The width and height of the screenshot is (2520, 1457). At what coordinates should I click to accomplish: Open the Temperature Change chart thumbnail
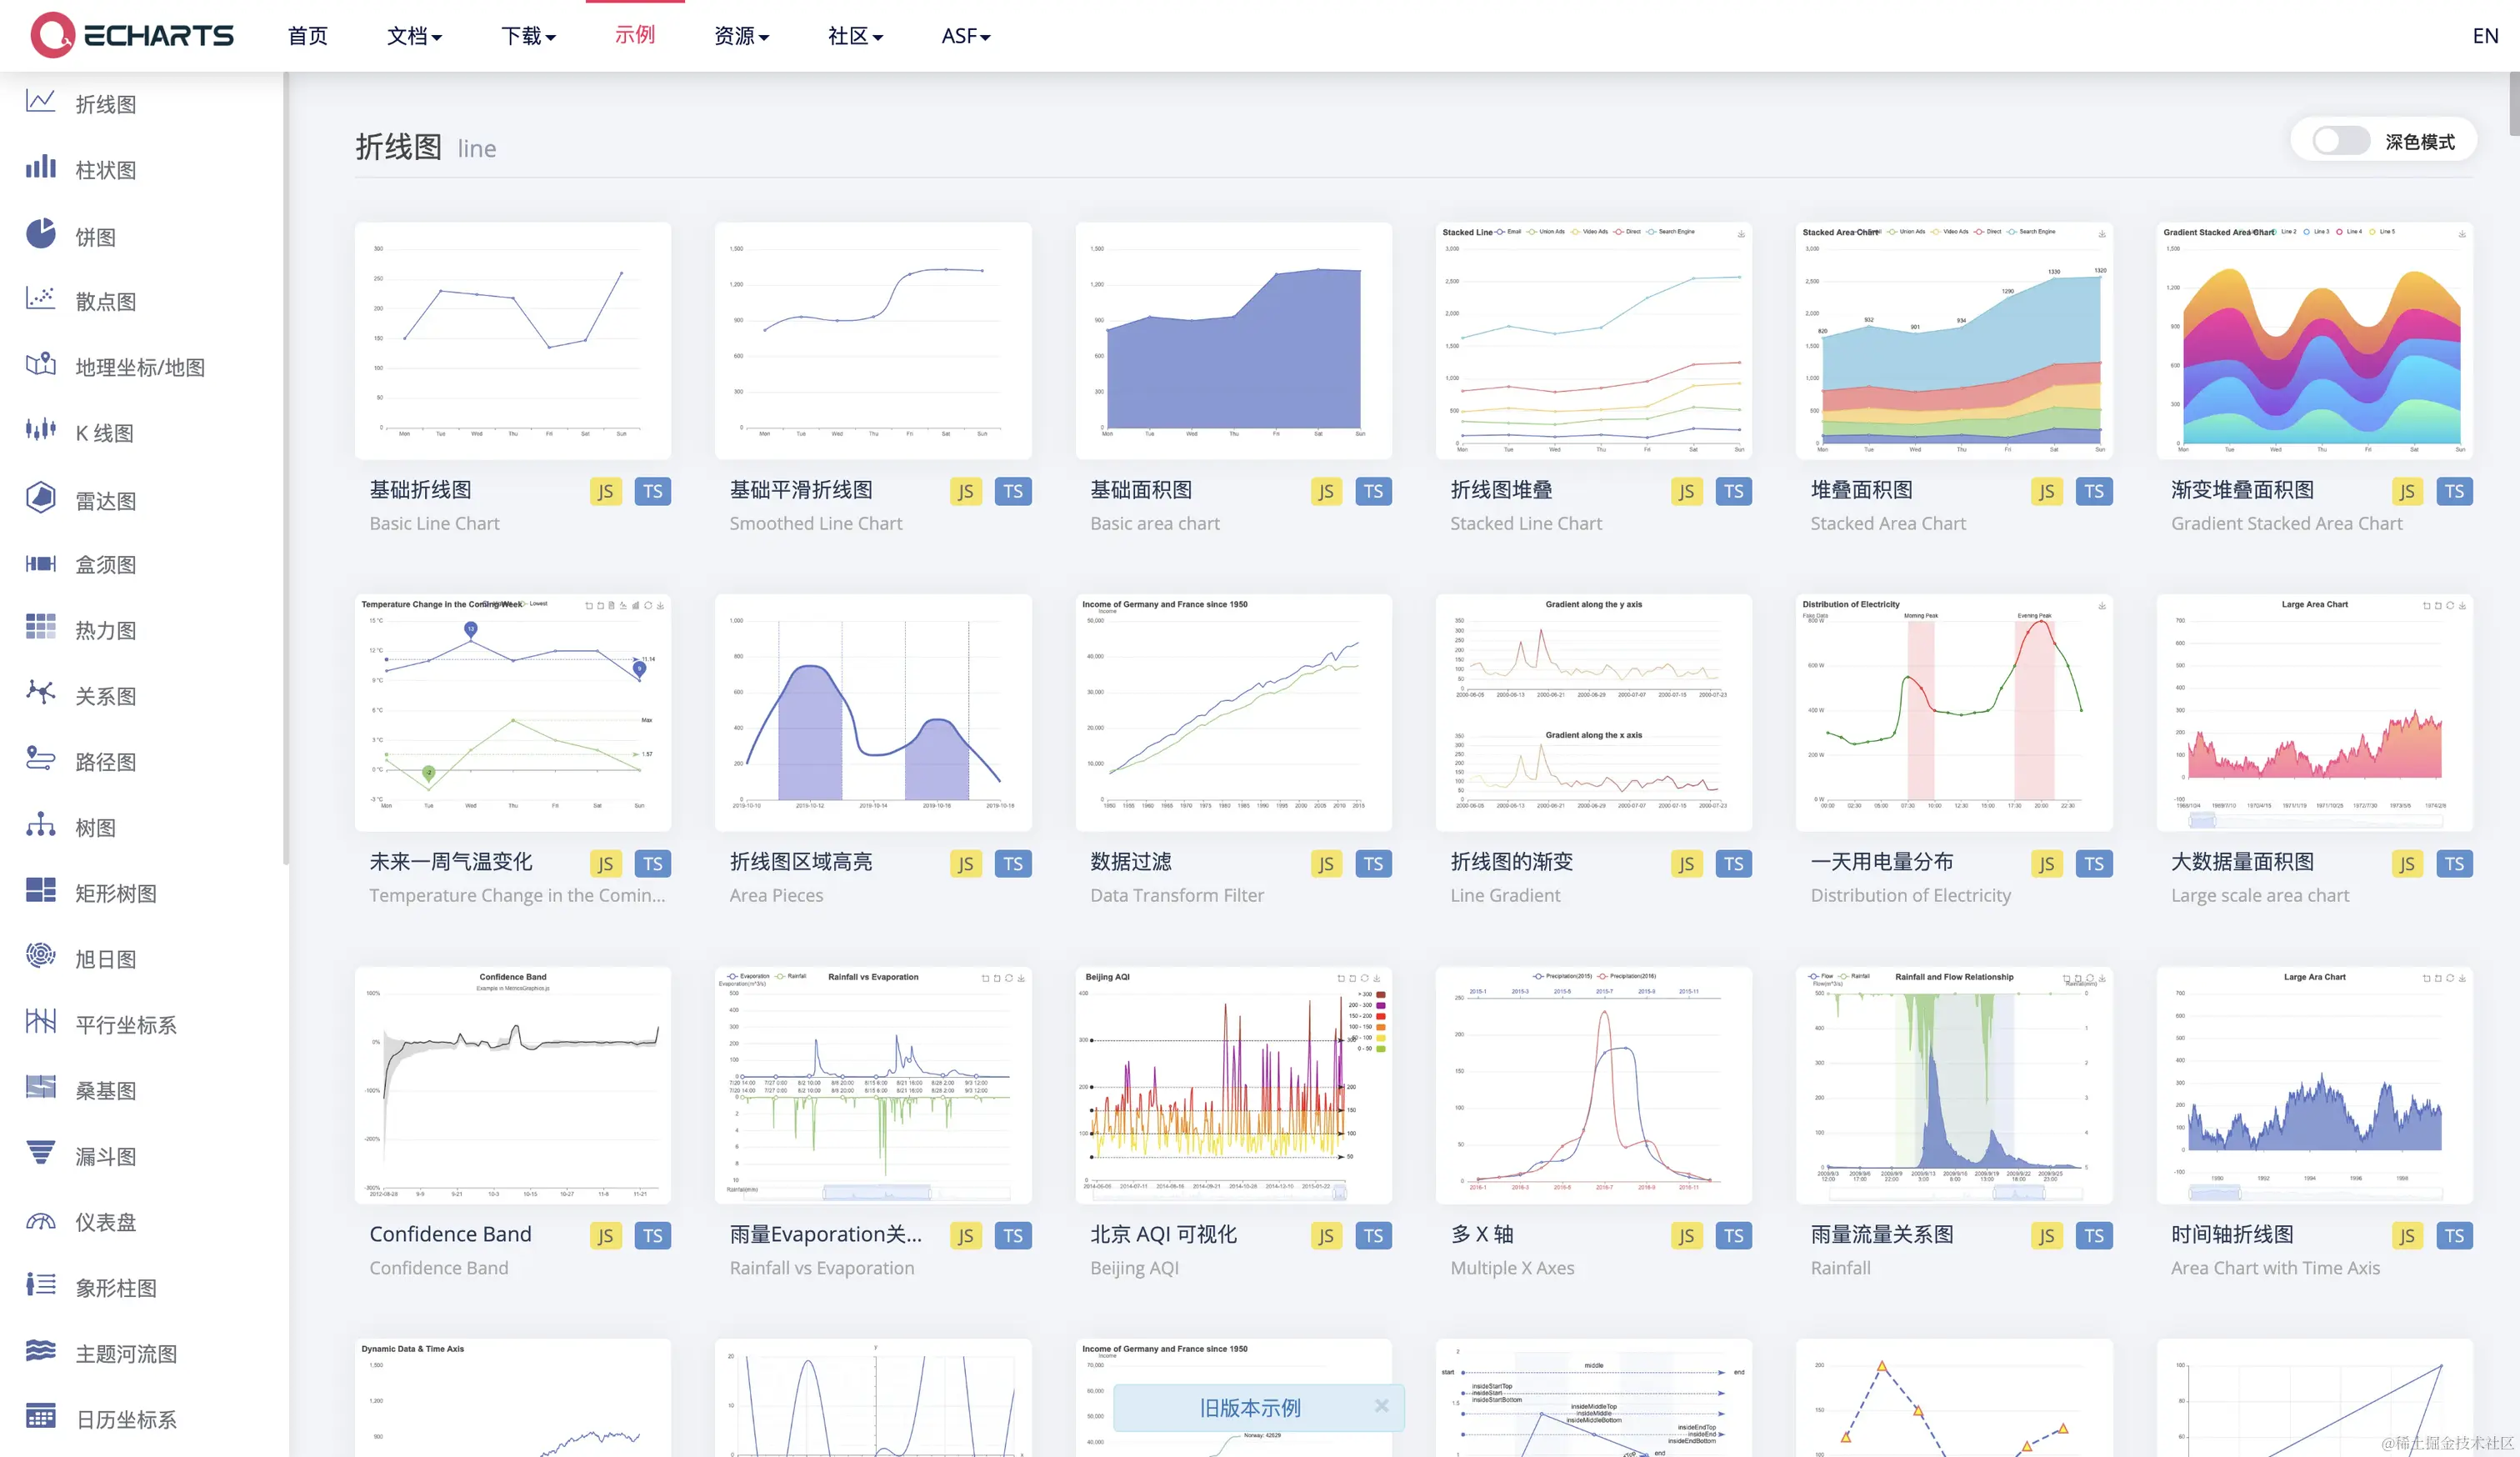(513, 712)
